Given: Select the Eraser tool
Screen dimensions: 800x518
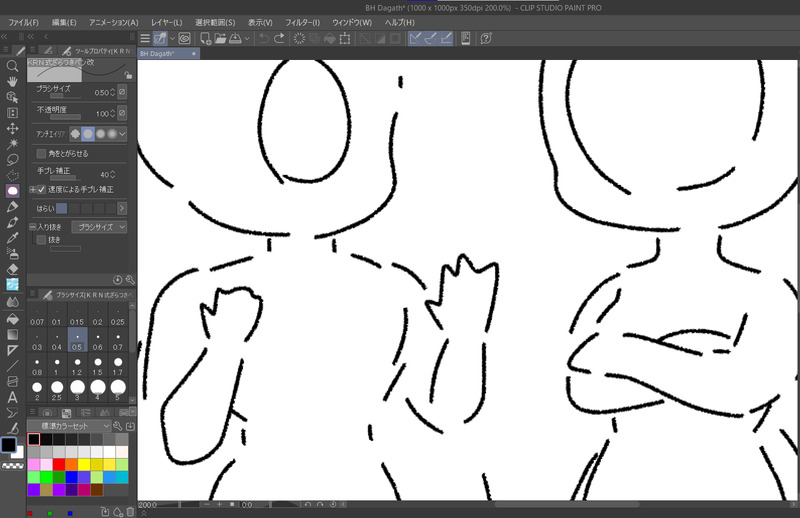Looking at the screenshot, I should (12, 269).
